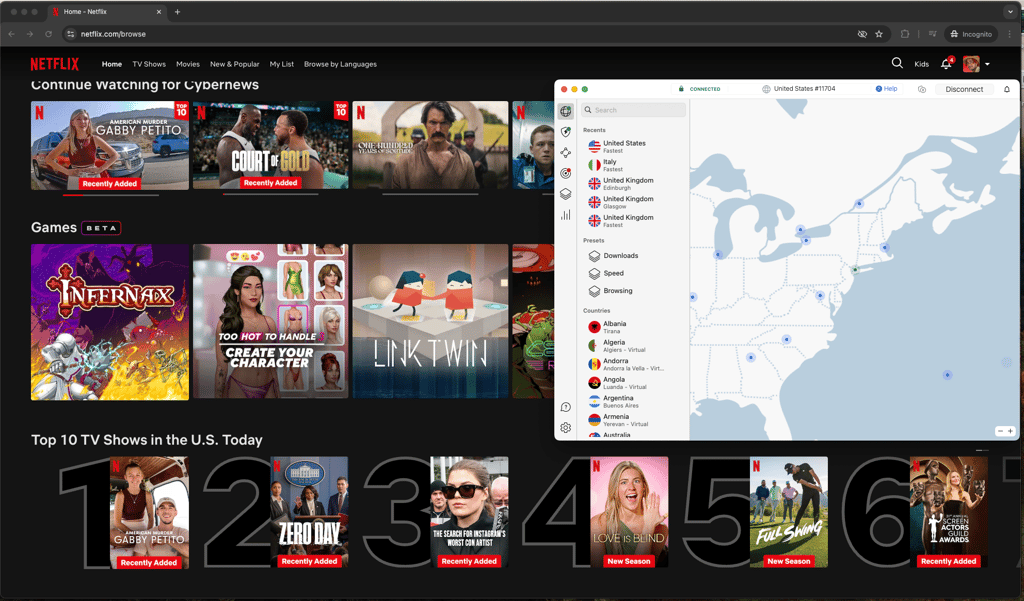Open the Movies menu item
Viewport: 1024px width, 601px height.
pyautogui.click(x=187, y=64)
